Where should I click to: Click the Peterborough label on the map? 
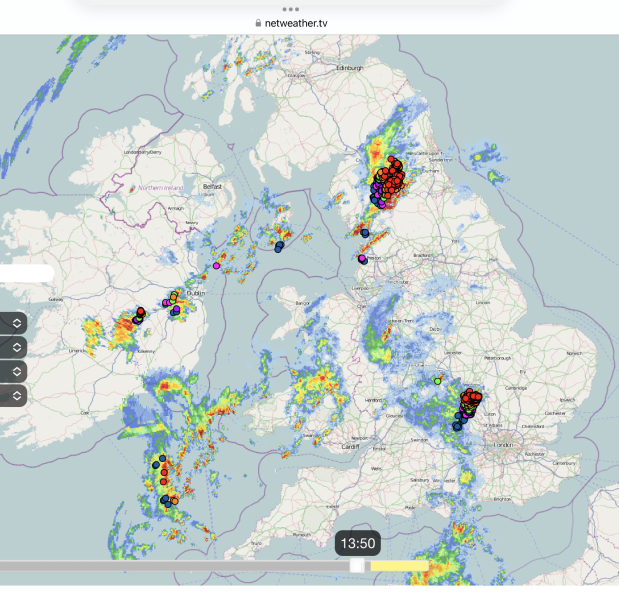point(498,358)
